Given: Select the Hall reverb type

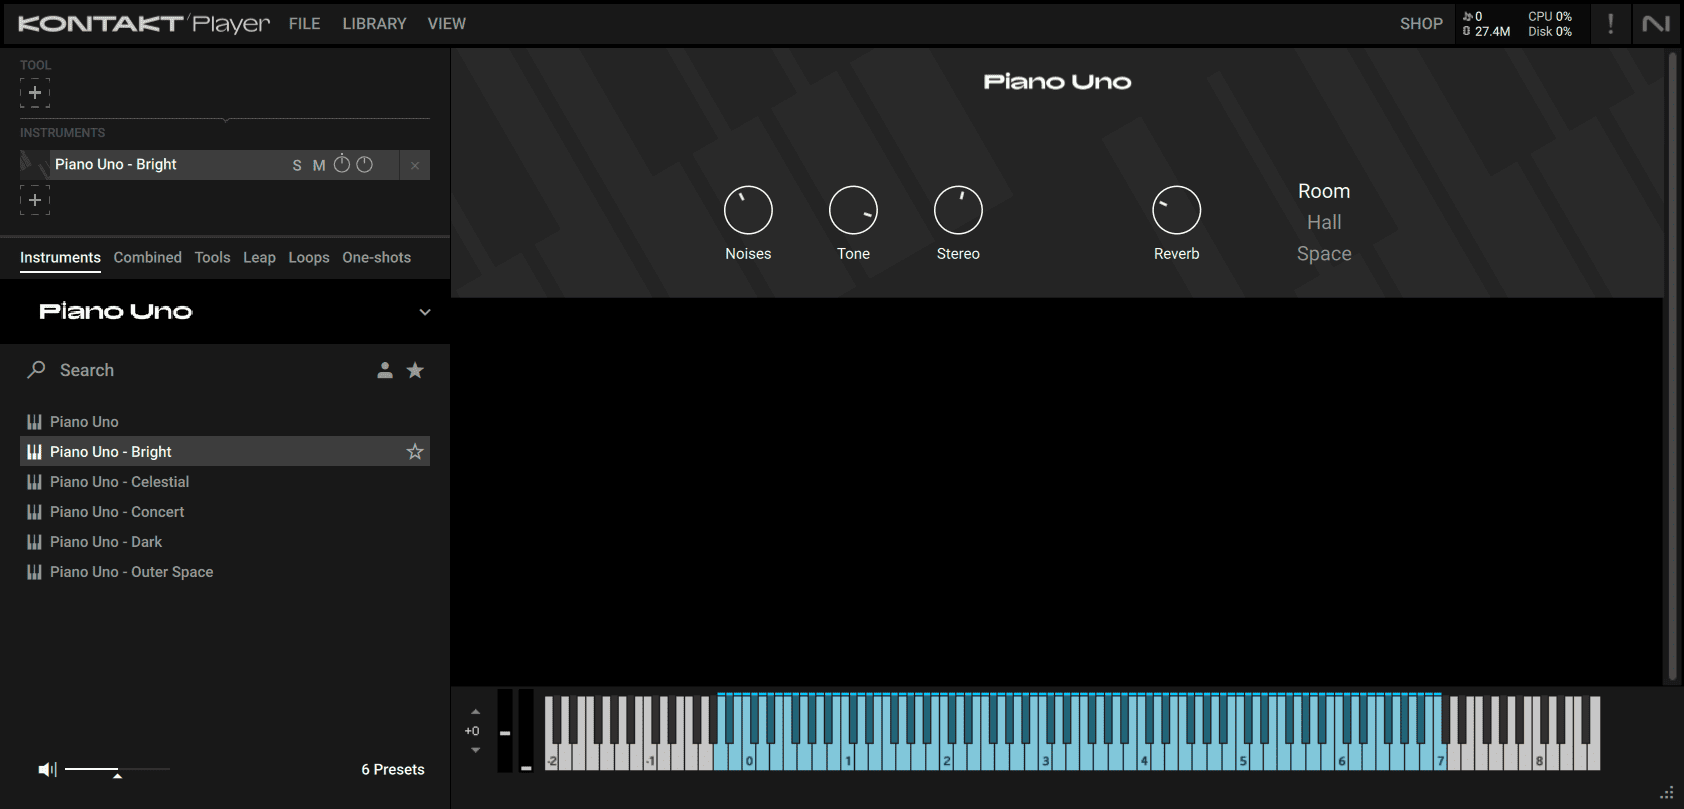Looking at the screenshot, I should tap(1324, 222).
